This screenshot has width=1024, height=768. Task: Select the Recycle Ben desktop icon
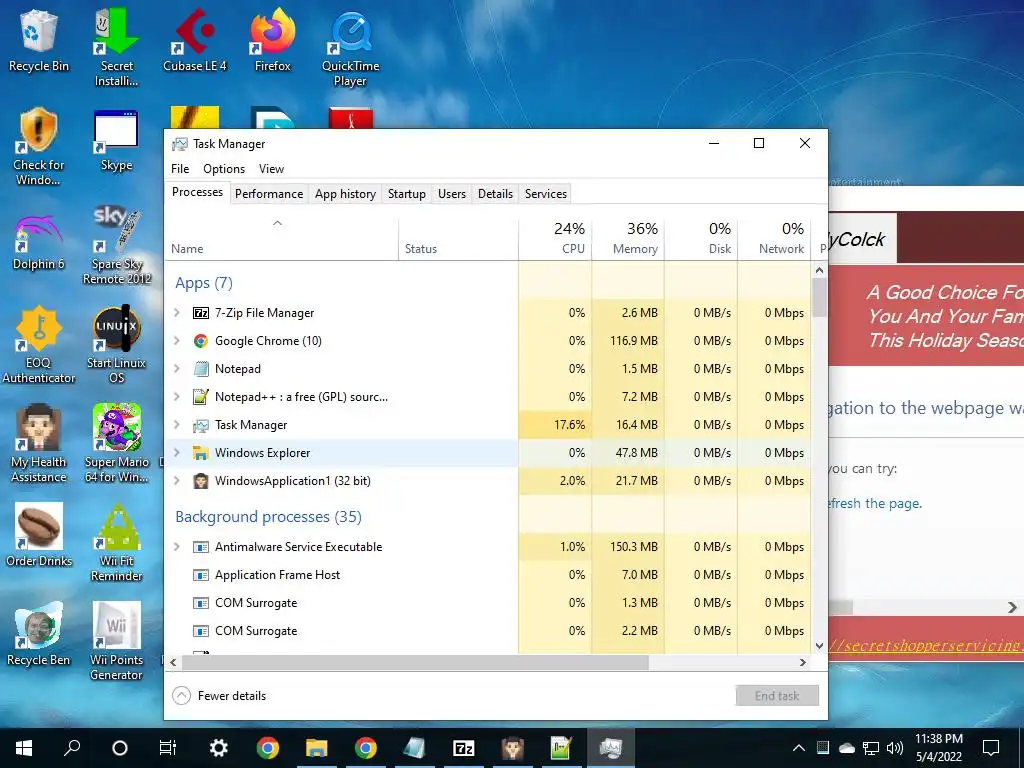tap(39, 634)
